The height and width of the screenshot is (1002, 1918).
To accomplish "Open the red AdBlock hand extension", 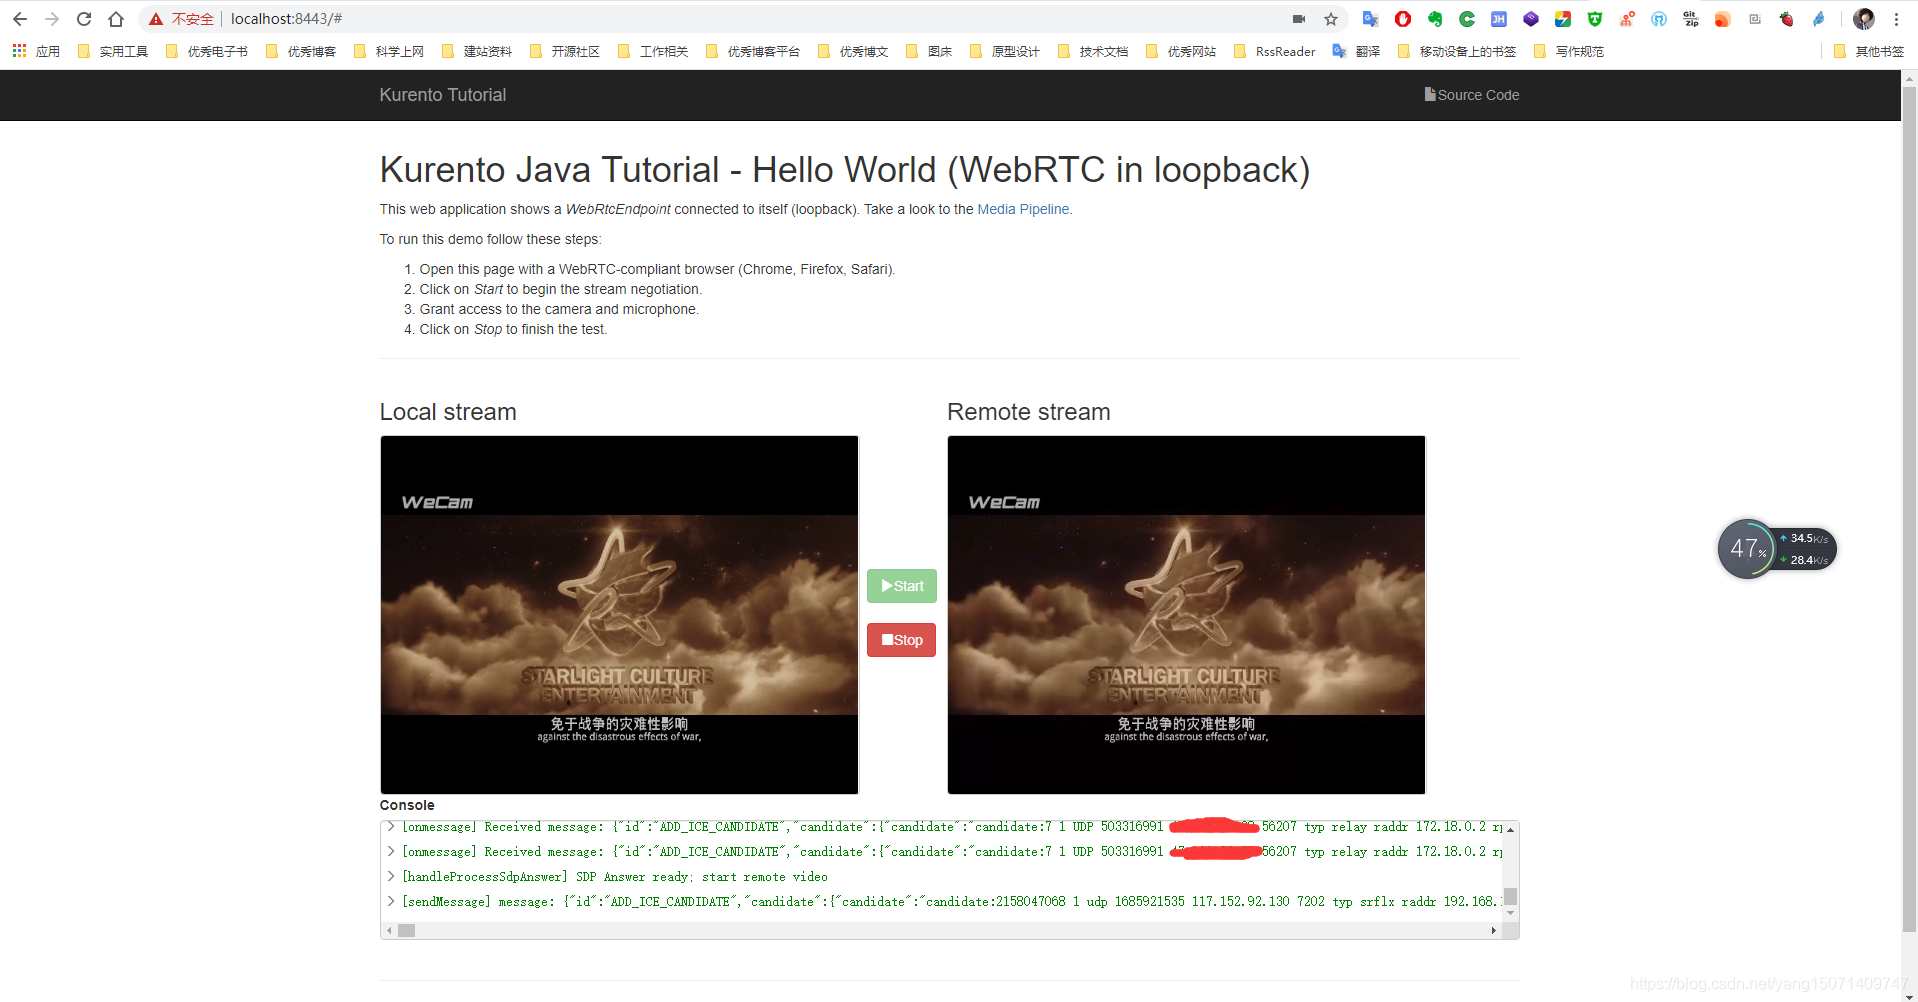I will click(1403, 19).
